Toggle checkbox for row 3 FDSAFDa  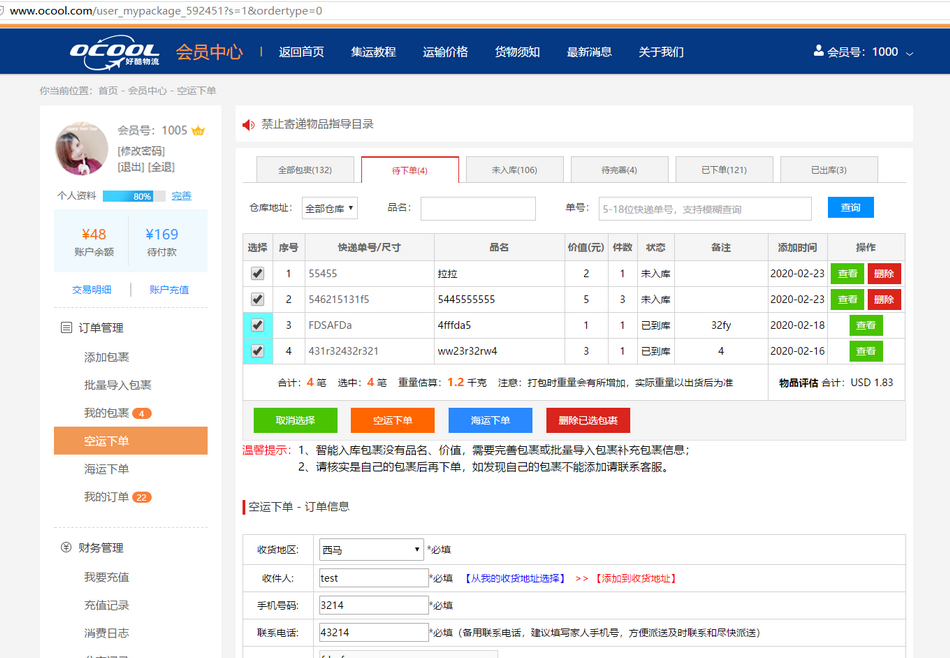(x=257, y=325)
